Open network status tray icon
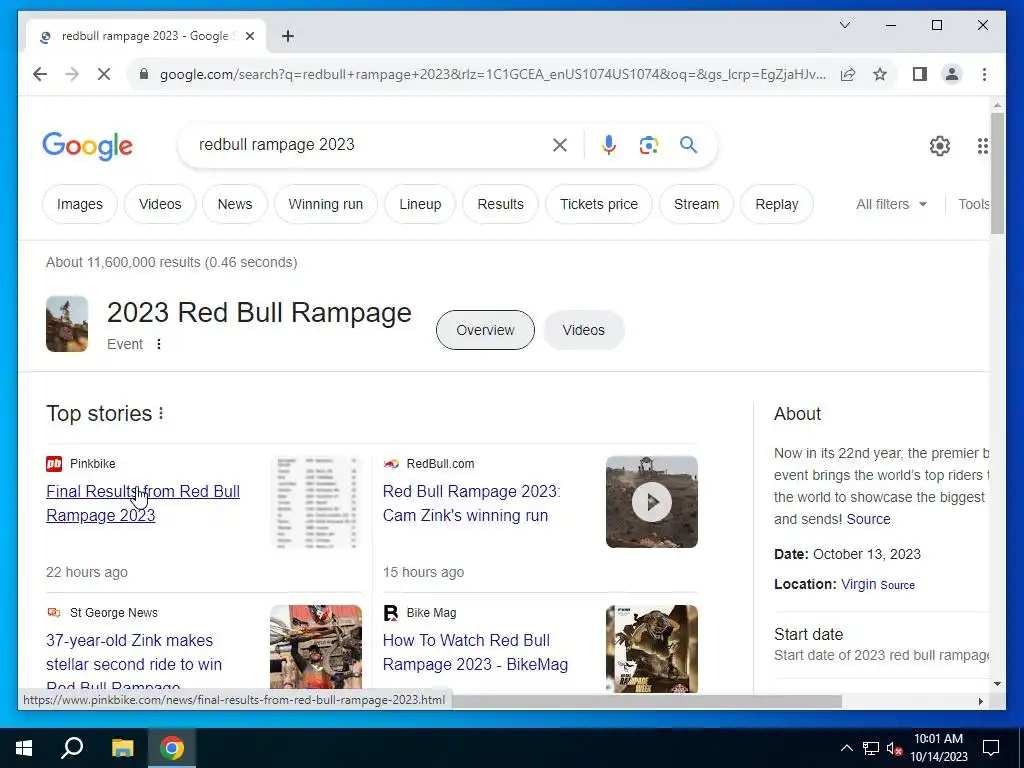This screenshot has height=768, width=1024. coord(871,748)
